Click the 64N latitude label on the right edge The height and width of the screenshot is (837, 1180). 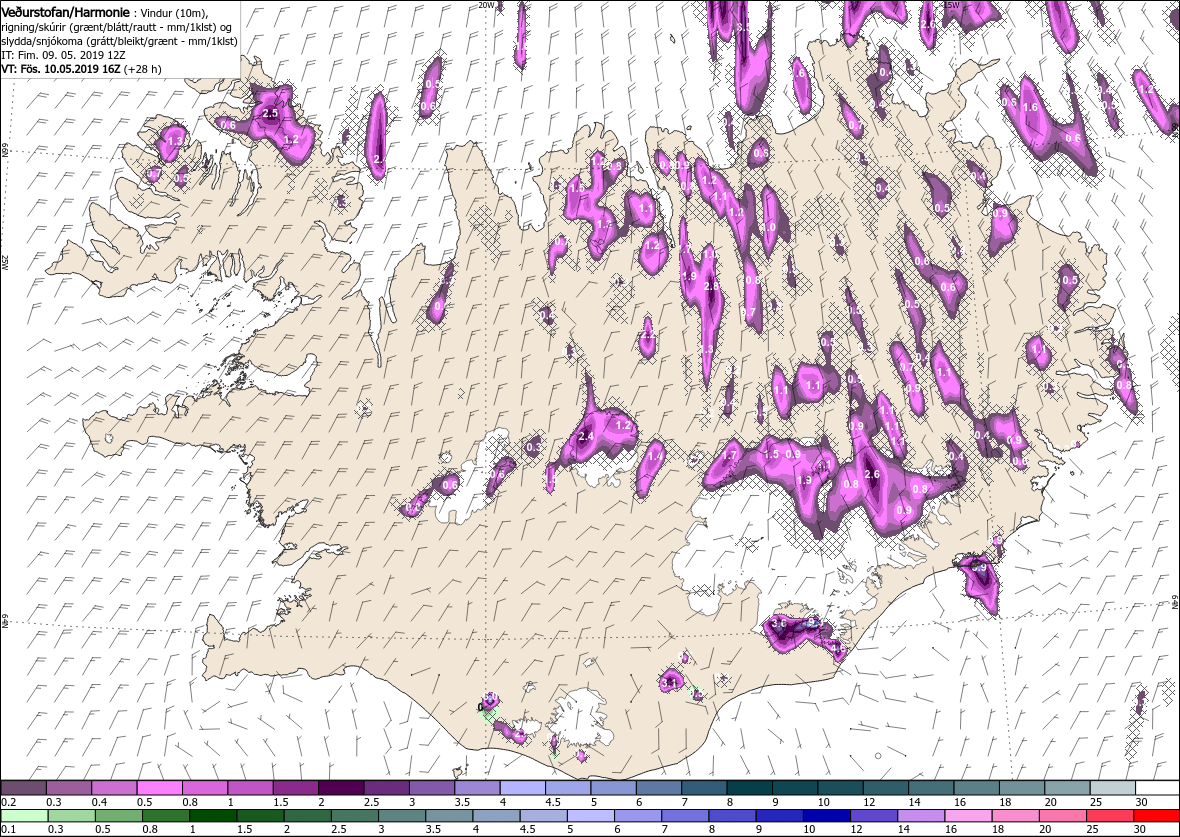pyautogui.click(x=1175, y=604)
